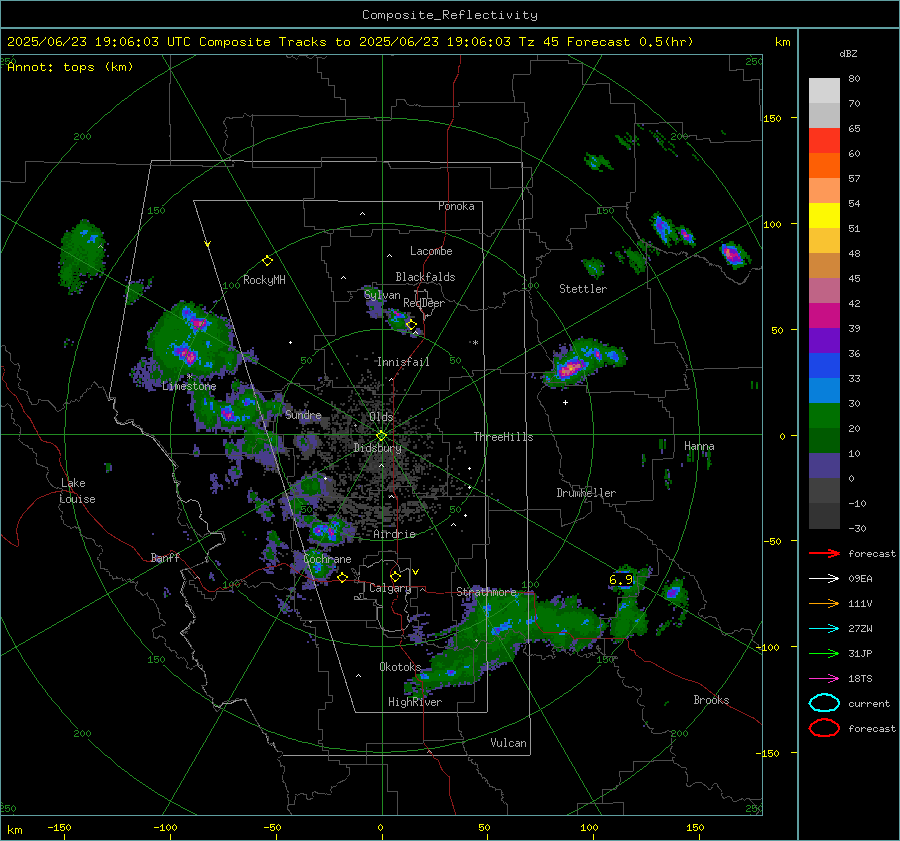900x841 pixels.
Task: Click the Innisfail city label
Action: pos(403,362)
